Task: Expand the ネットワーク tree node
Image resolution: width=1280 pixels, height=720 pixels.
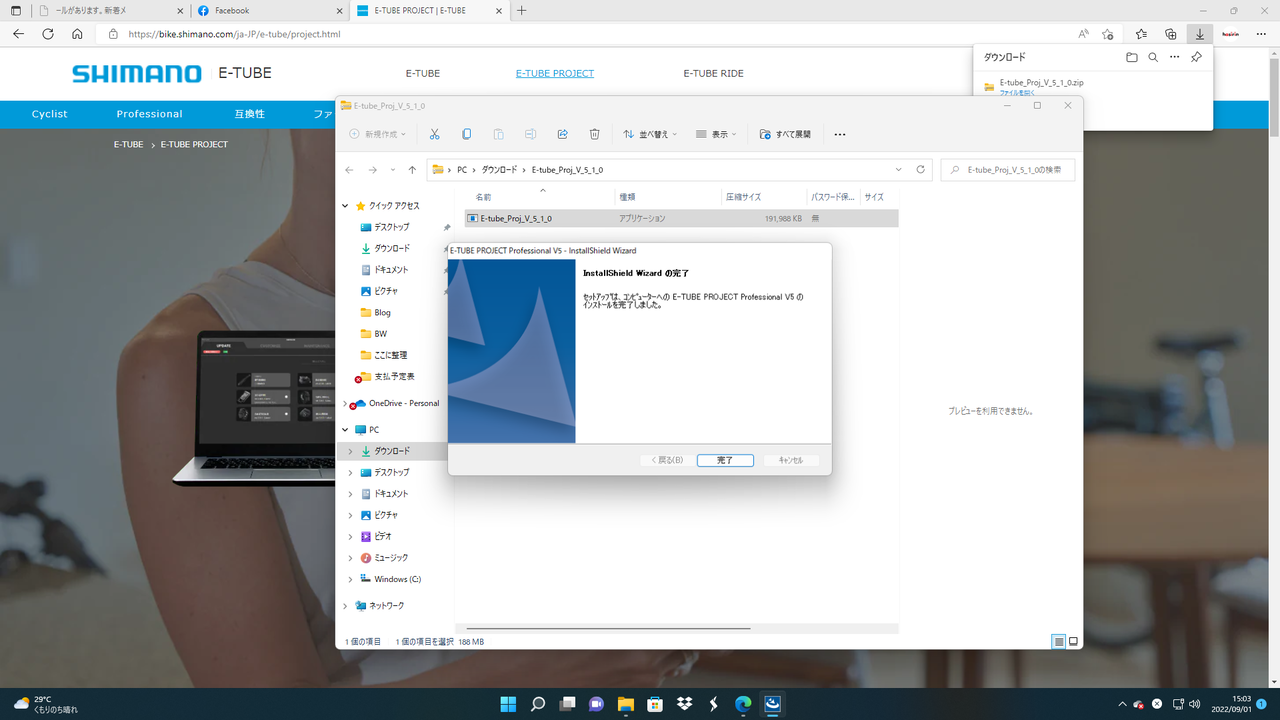Action: click(346, 606)
